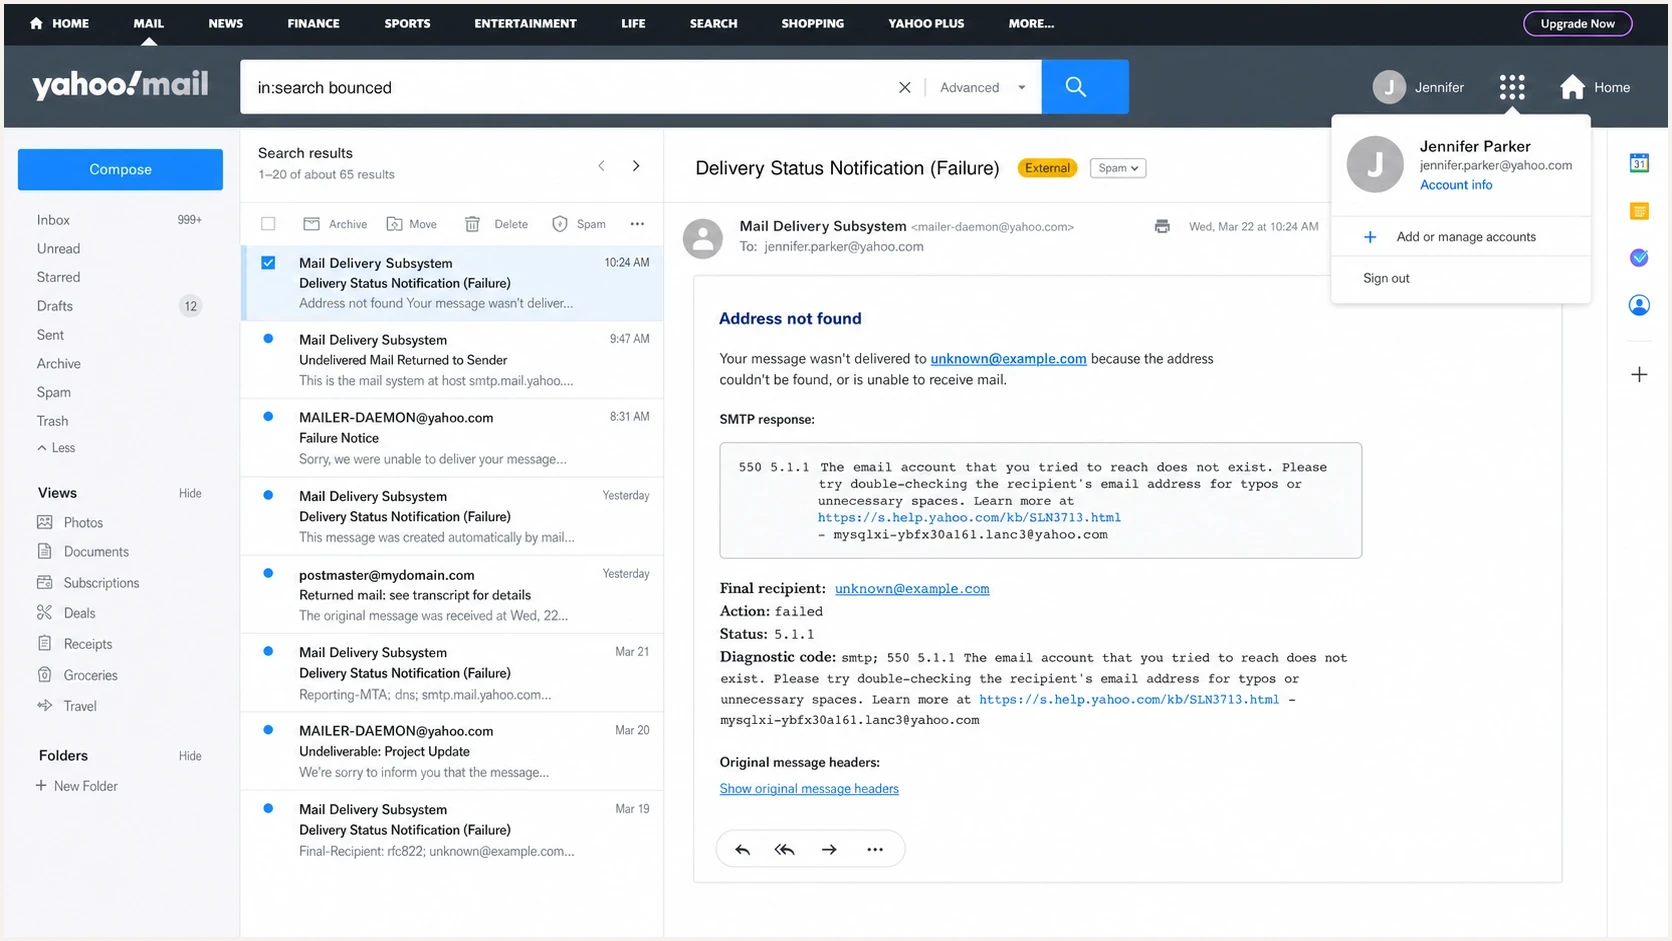The height and width of the screenshot is (941, 1672).
Task: Click Sign out
Action: coord(1386,278)
